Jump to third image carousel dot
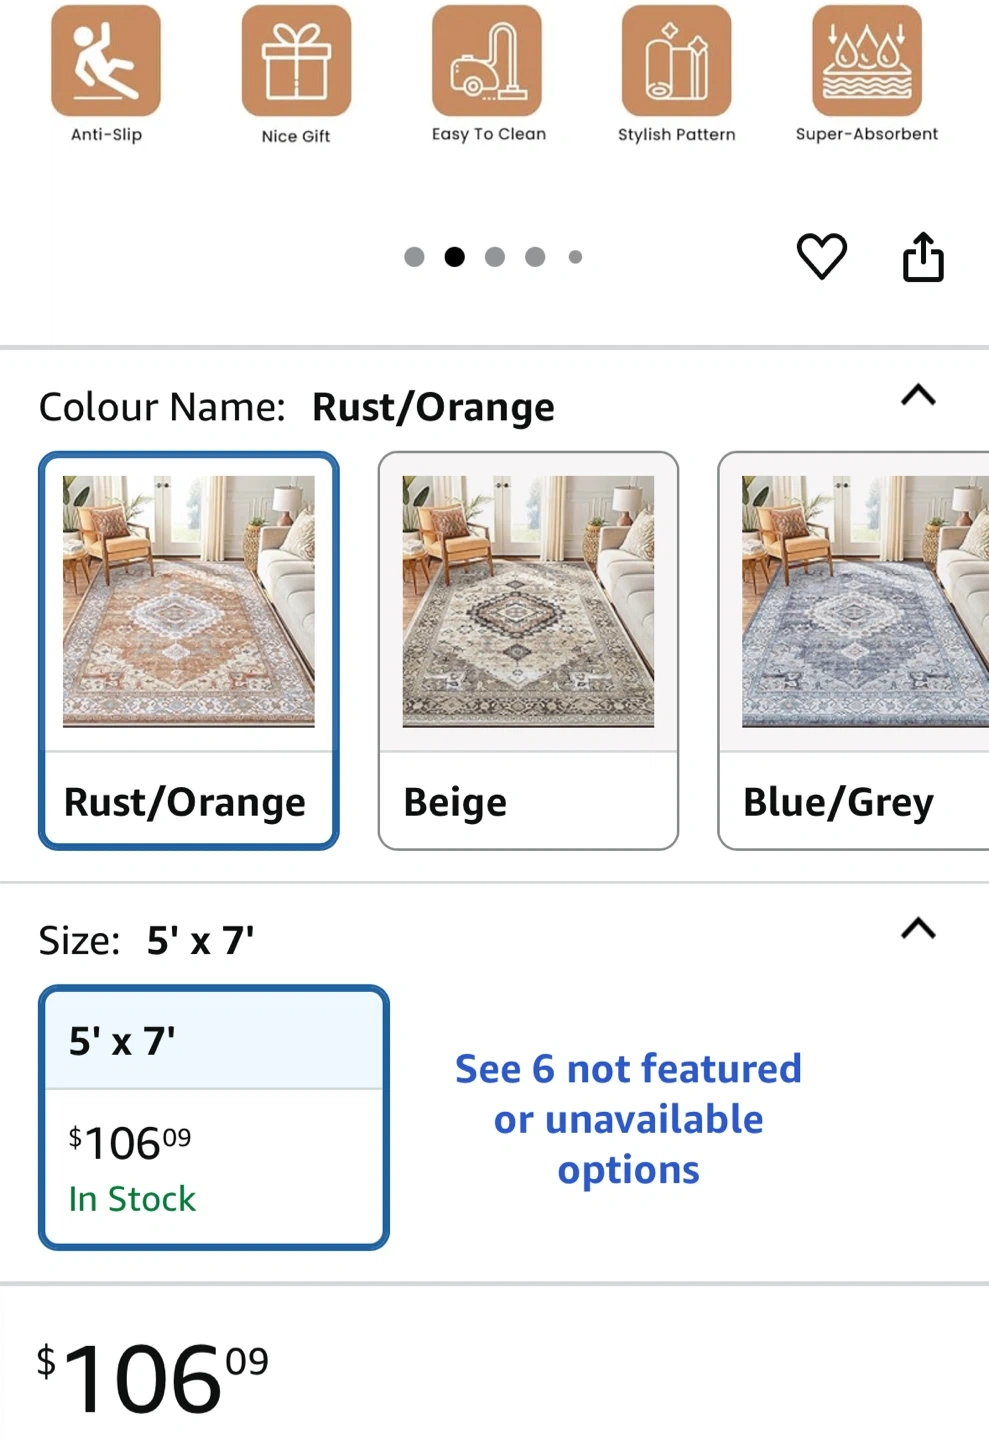 [495, 257]
